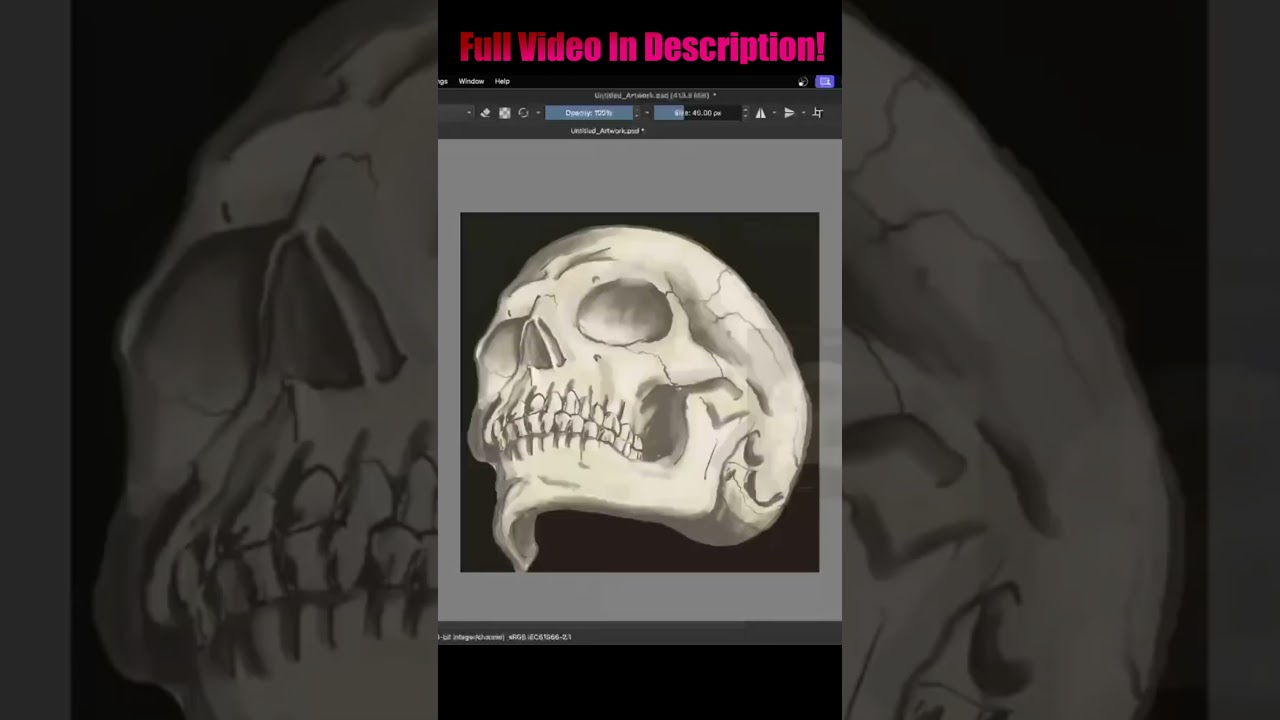The height and width of the screenshot is (720, 1280).
Task: Select the Untitled_Artwork.psd document tab
Action: tap(607, 131)
